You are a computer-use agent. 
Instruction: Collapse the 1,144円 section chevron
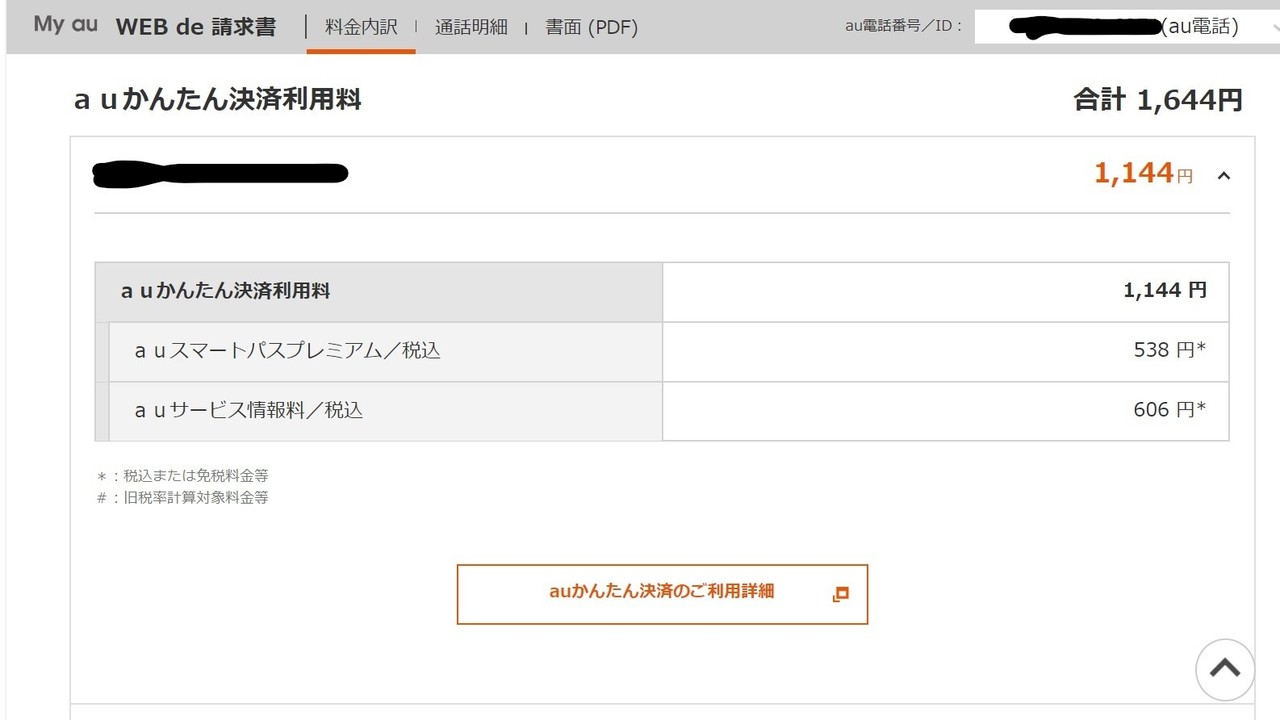[x=1224, y=176]
